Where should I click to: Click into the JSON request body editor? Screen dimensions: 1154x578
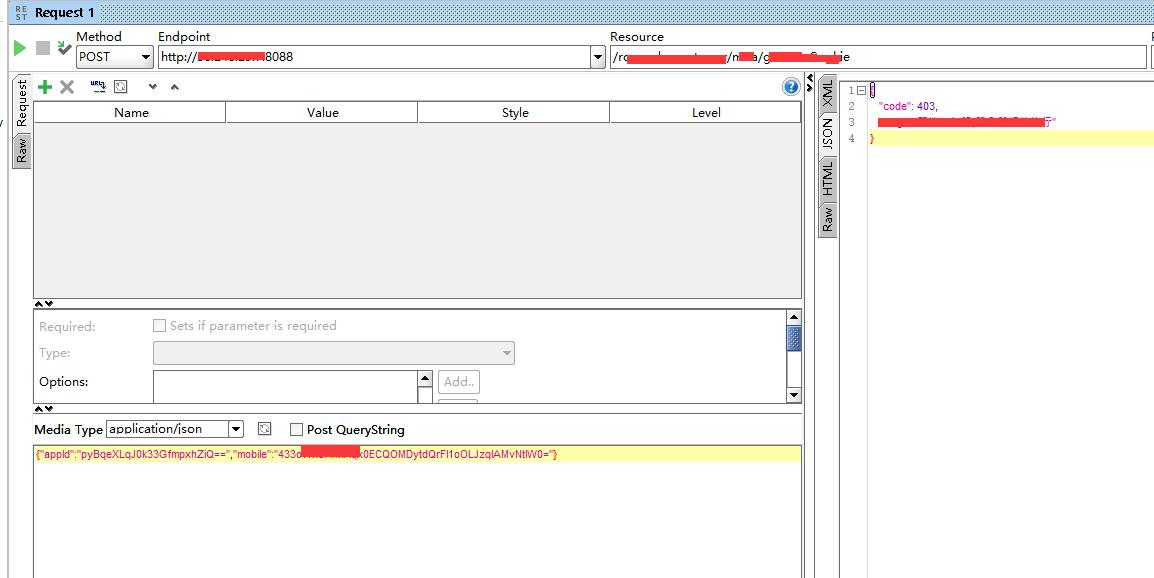point(417,511)
